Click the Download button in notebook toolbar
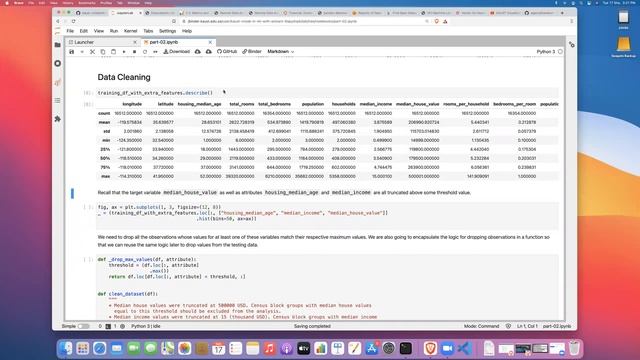 [177, 51]
